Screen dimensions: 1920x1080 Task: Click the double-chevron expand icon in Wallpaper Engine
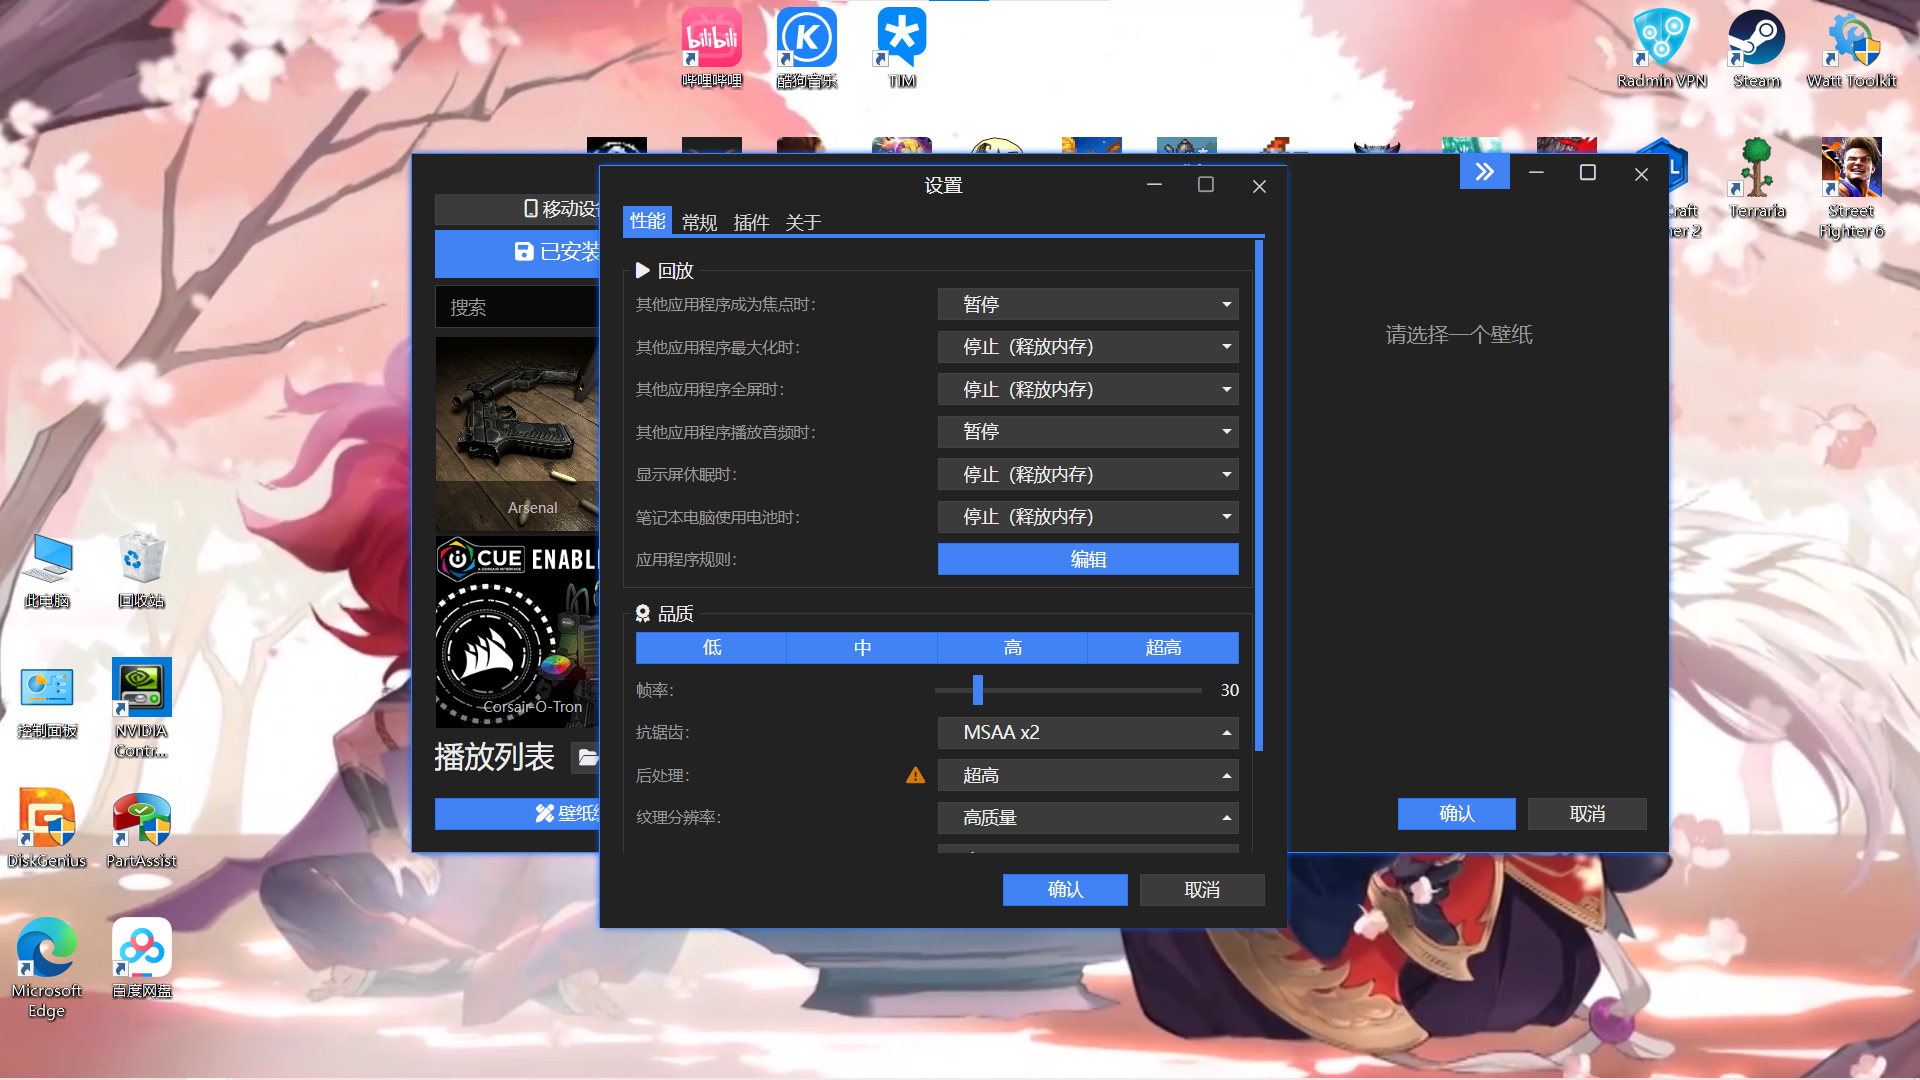click(x=1484, y=172)
